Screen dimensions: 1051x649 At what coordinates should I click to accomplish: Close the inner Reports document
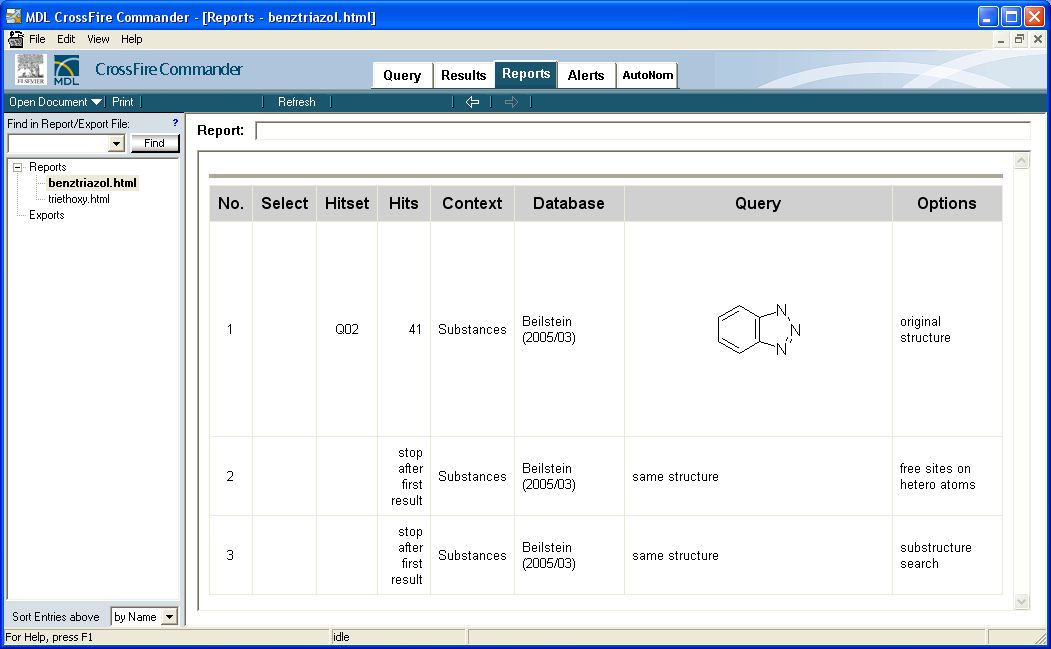click(x=1038, y=40)
